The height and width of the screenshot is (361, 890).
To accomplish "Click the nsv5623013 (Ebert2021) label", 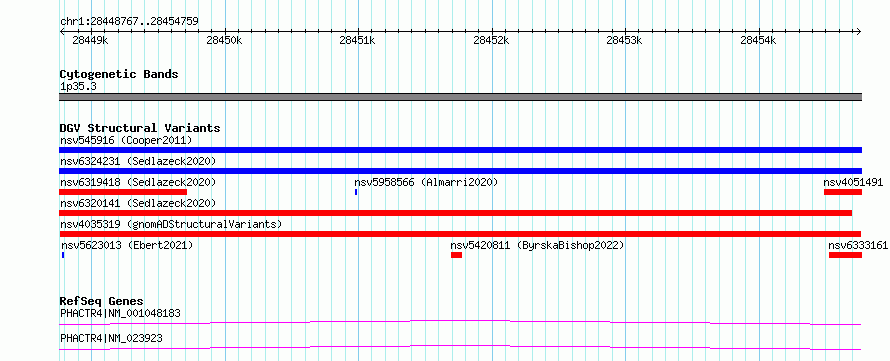I will coord(127,245).
